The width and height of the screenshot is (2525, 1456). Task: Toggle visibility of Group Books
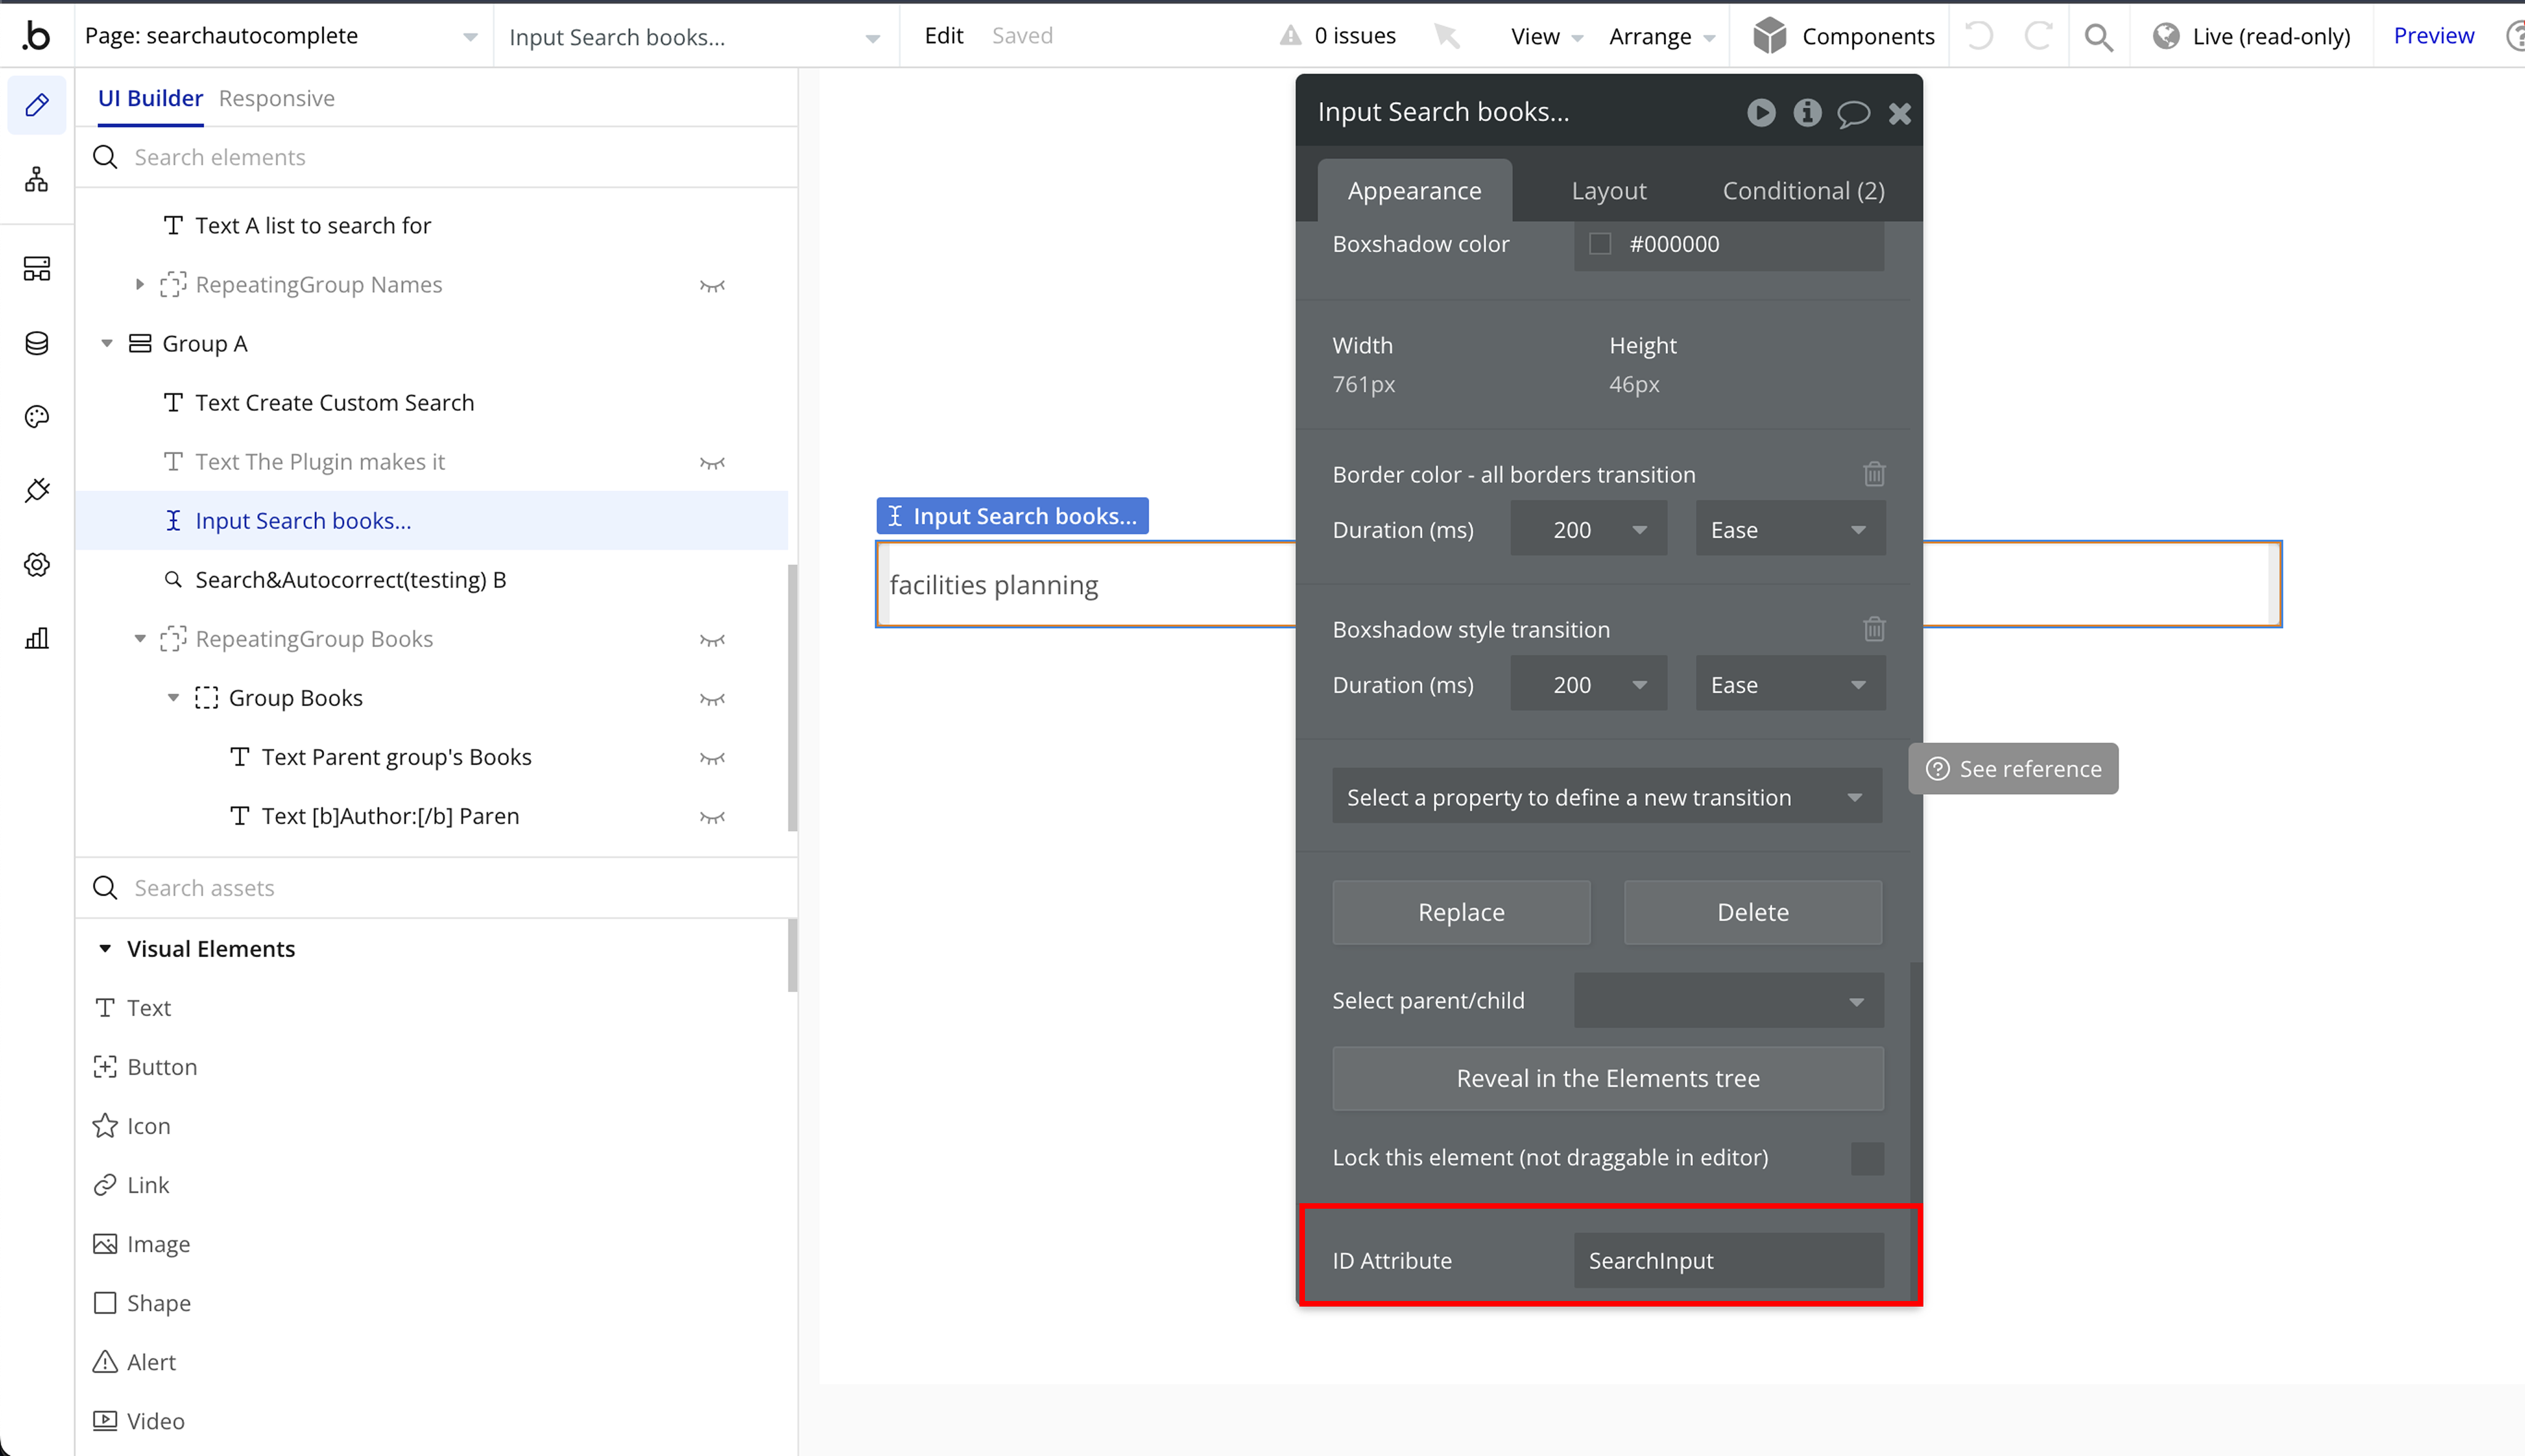[x=712, y=699]
